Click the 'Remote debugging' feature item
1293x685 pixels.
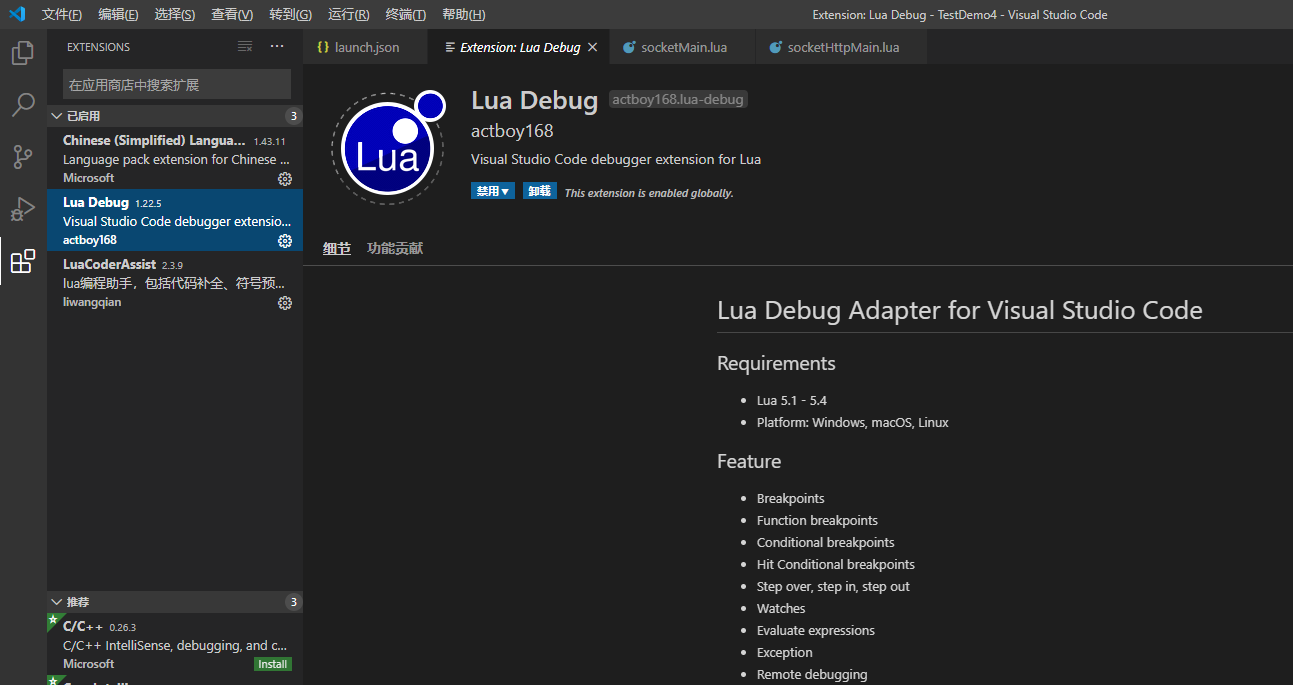812,674
